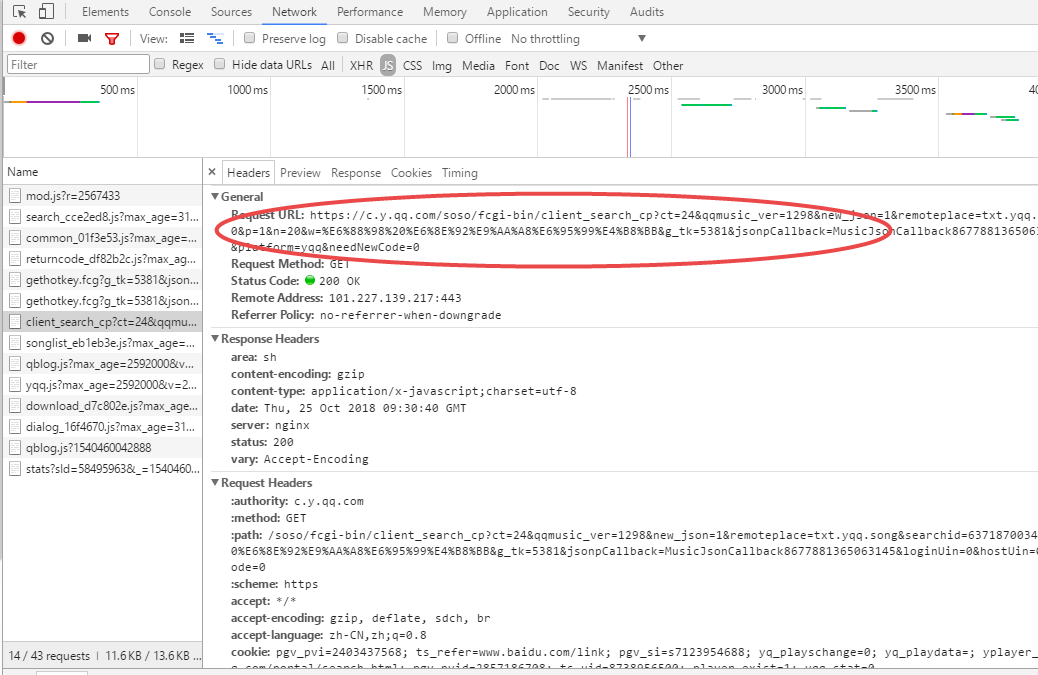This screenshot has width=1038, height=675.
Task: Tick the Hide data URLs checkbox
Action: 219,64
